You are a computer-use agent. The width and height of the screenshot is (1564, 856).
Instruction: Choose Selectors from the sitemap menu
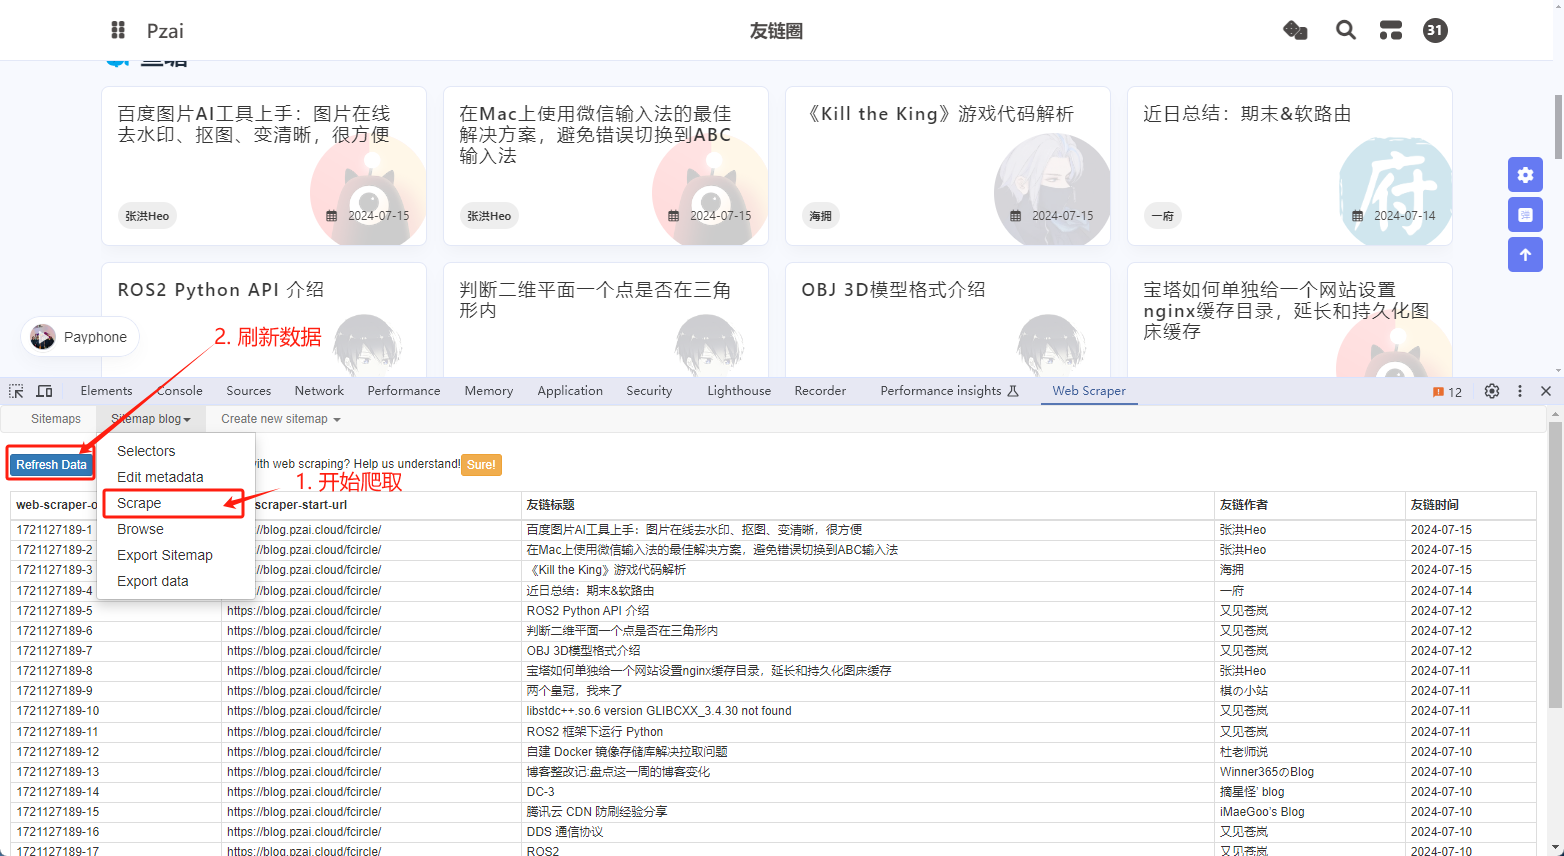[x=146, y=451]
